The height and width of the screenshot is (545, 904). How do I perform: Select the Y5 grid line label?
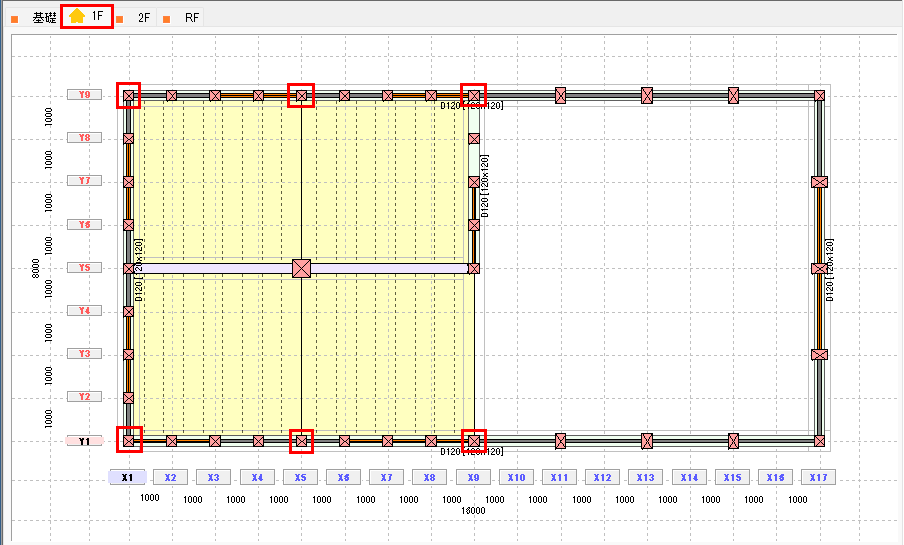(85, 268)
